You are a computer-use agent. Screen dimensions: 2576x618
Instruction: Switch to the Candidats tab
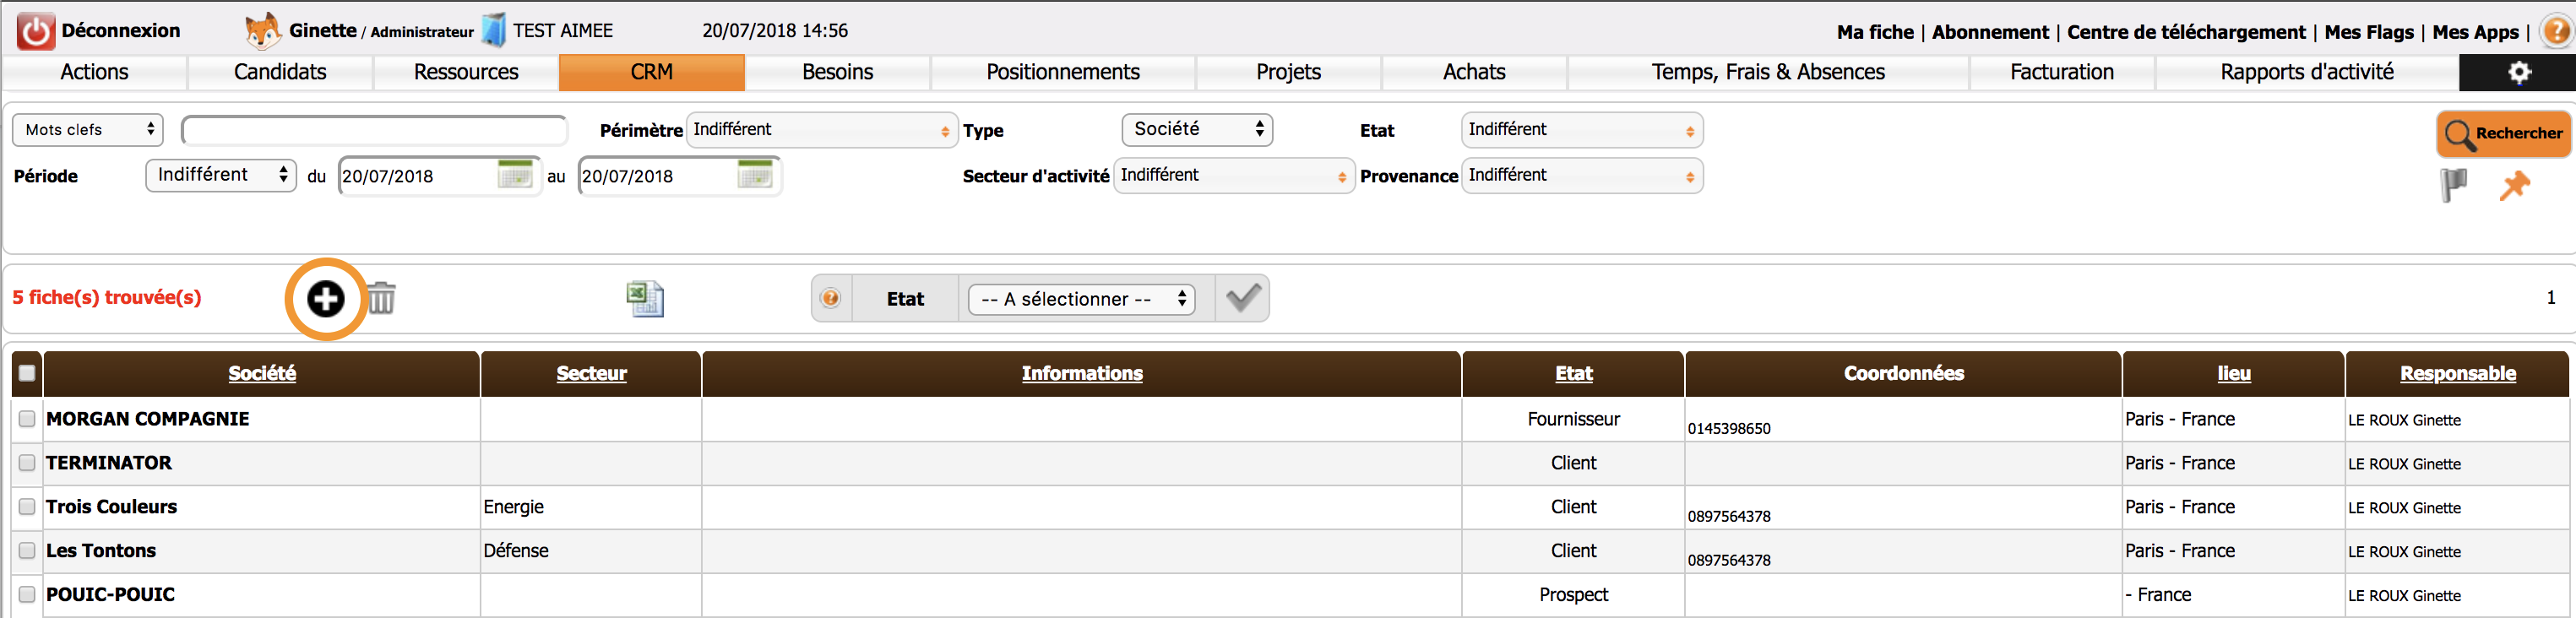pos(280,72)
